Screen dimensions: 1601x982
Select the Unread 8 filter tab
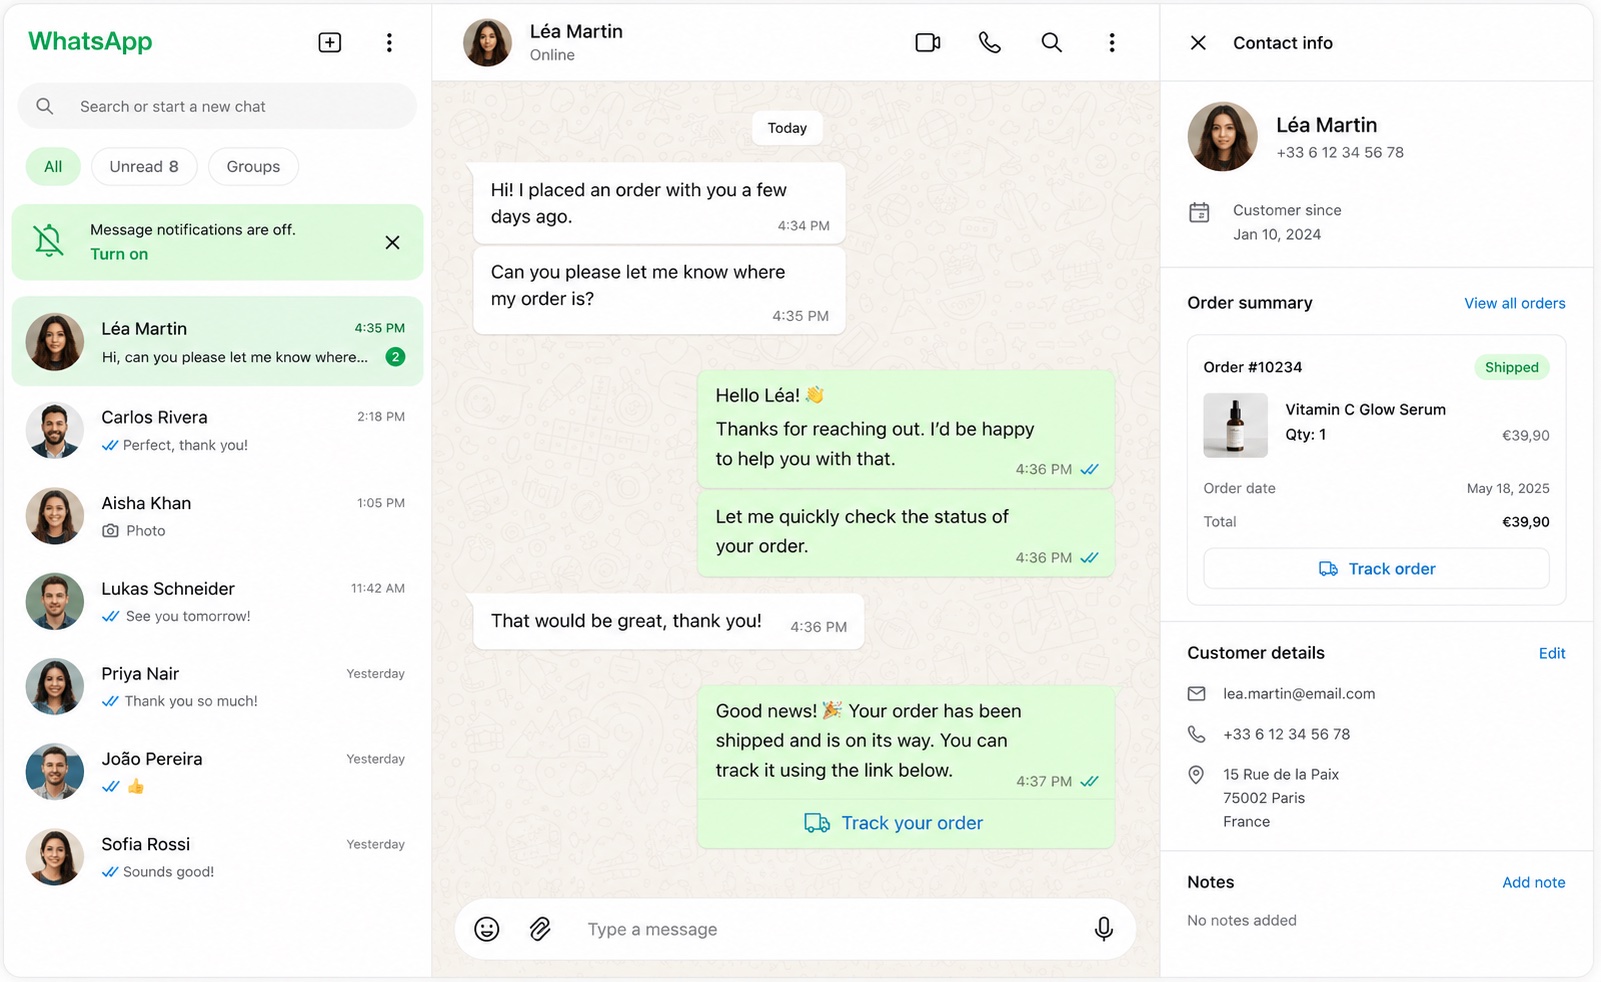(144, 166)
